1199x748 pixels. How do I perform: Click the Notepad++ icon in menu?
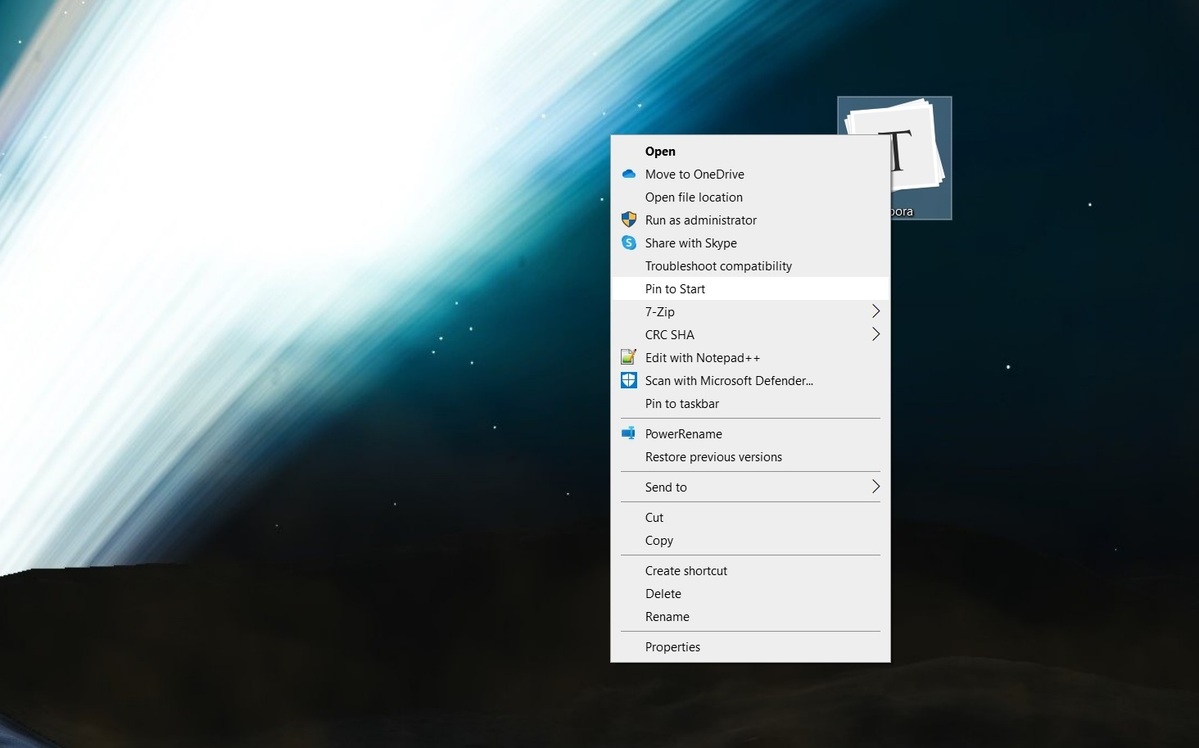629,358
